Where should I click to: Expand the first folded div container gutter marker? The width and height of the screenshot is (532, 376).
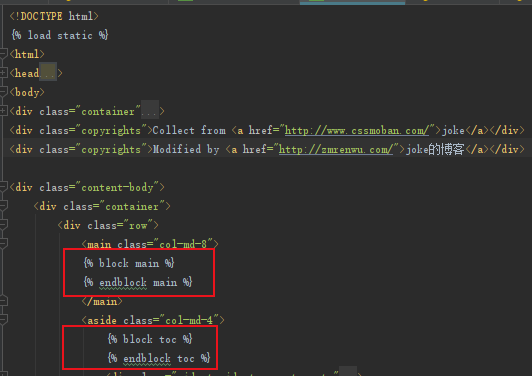[x=3, y=111]
